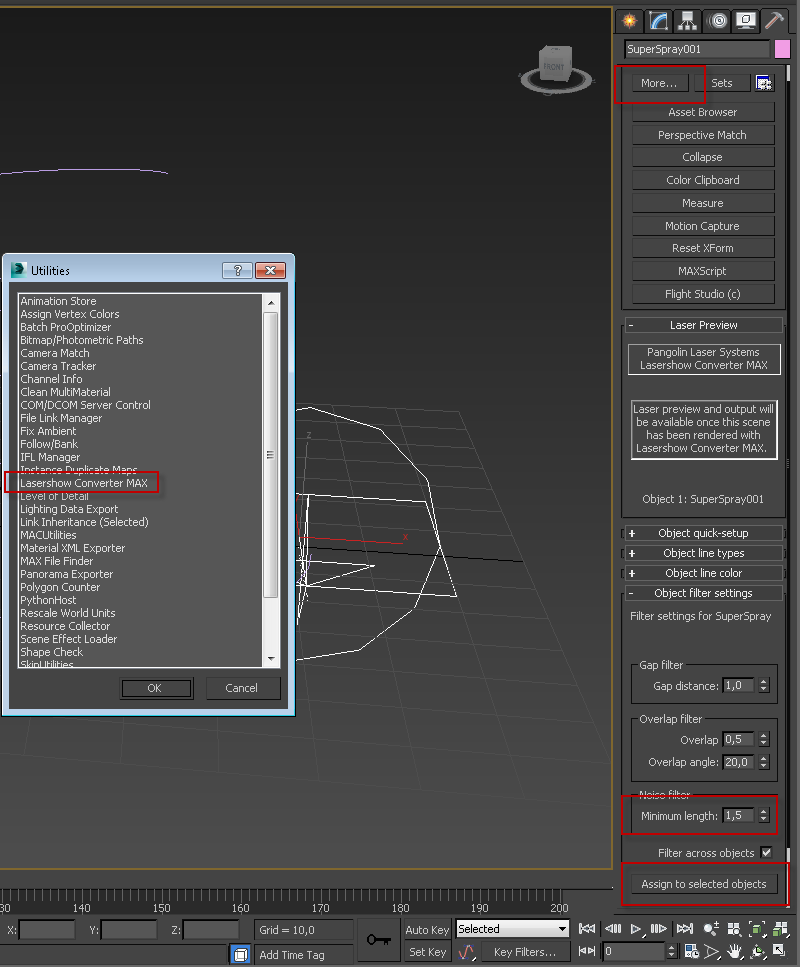Click the Configure Button Sets icon
The image size is (800, 967).
coord(764,84)
